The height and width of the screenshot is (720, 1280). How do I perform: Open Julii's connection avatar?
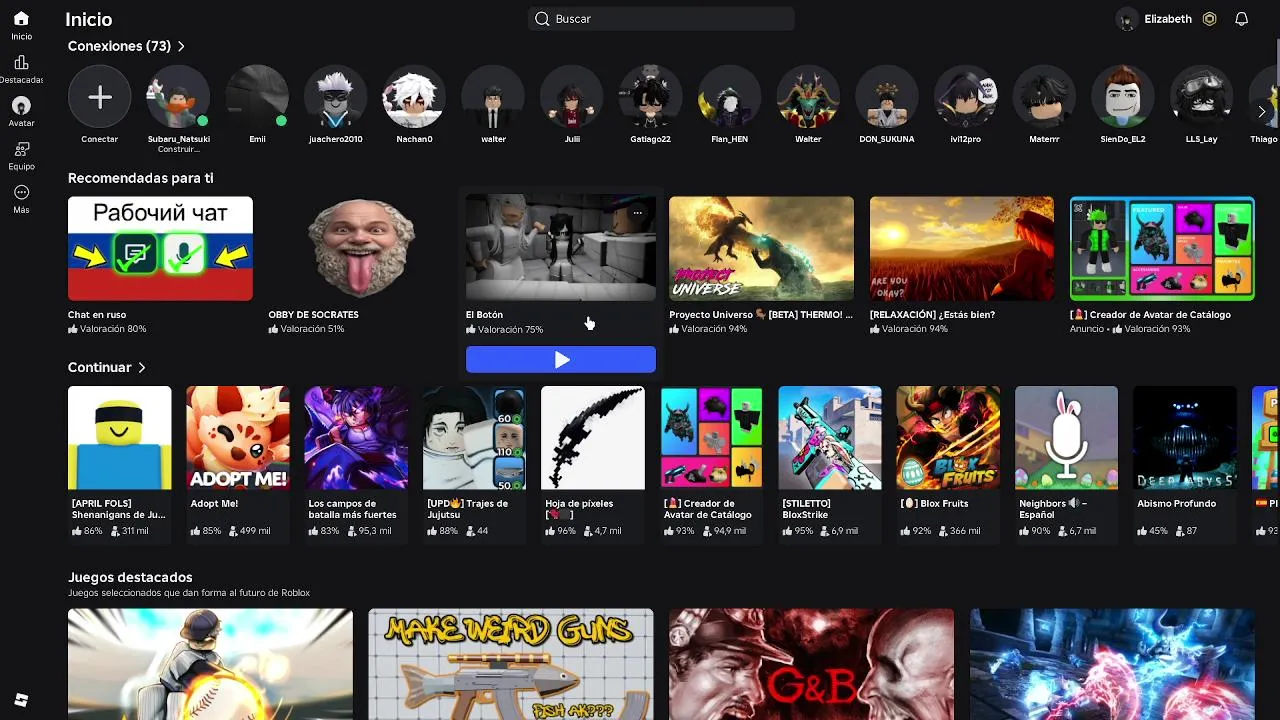[x=572, y=97]
